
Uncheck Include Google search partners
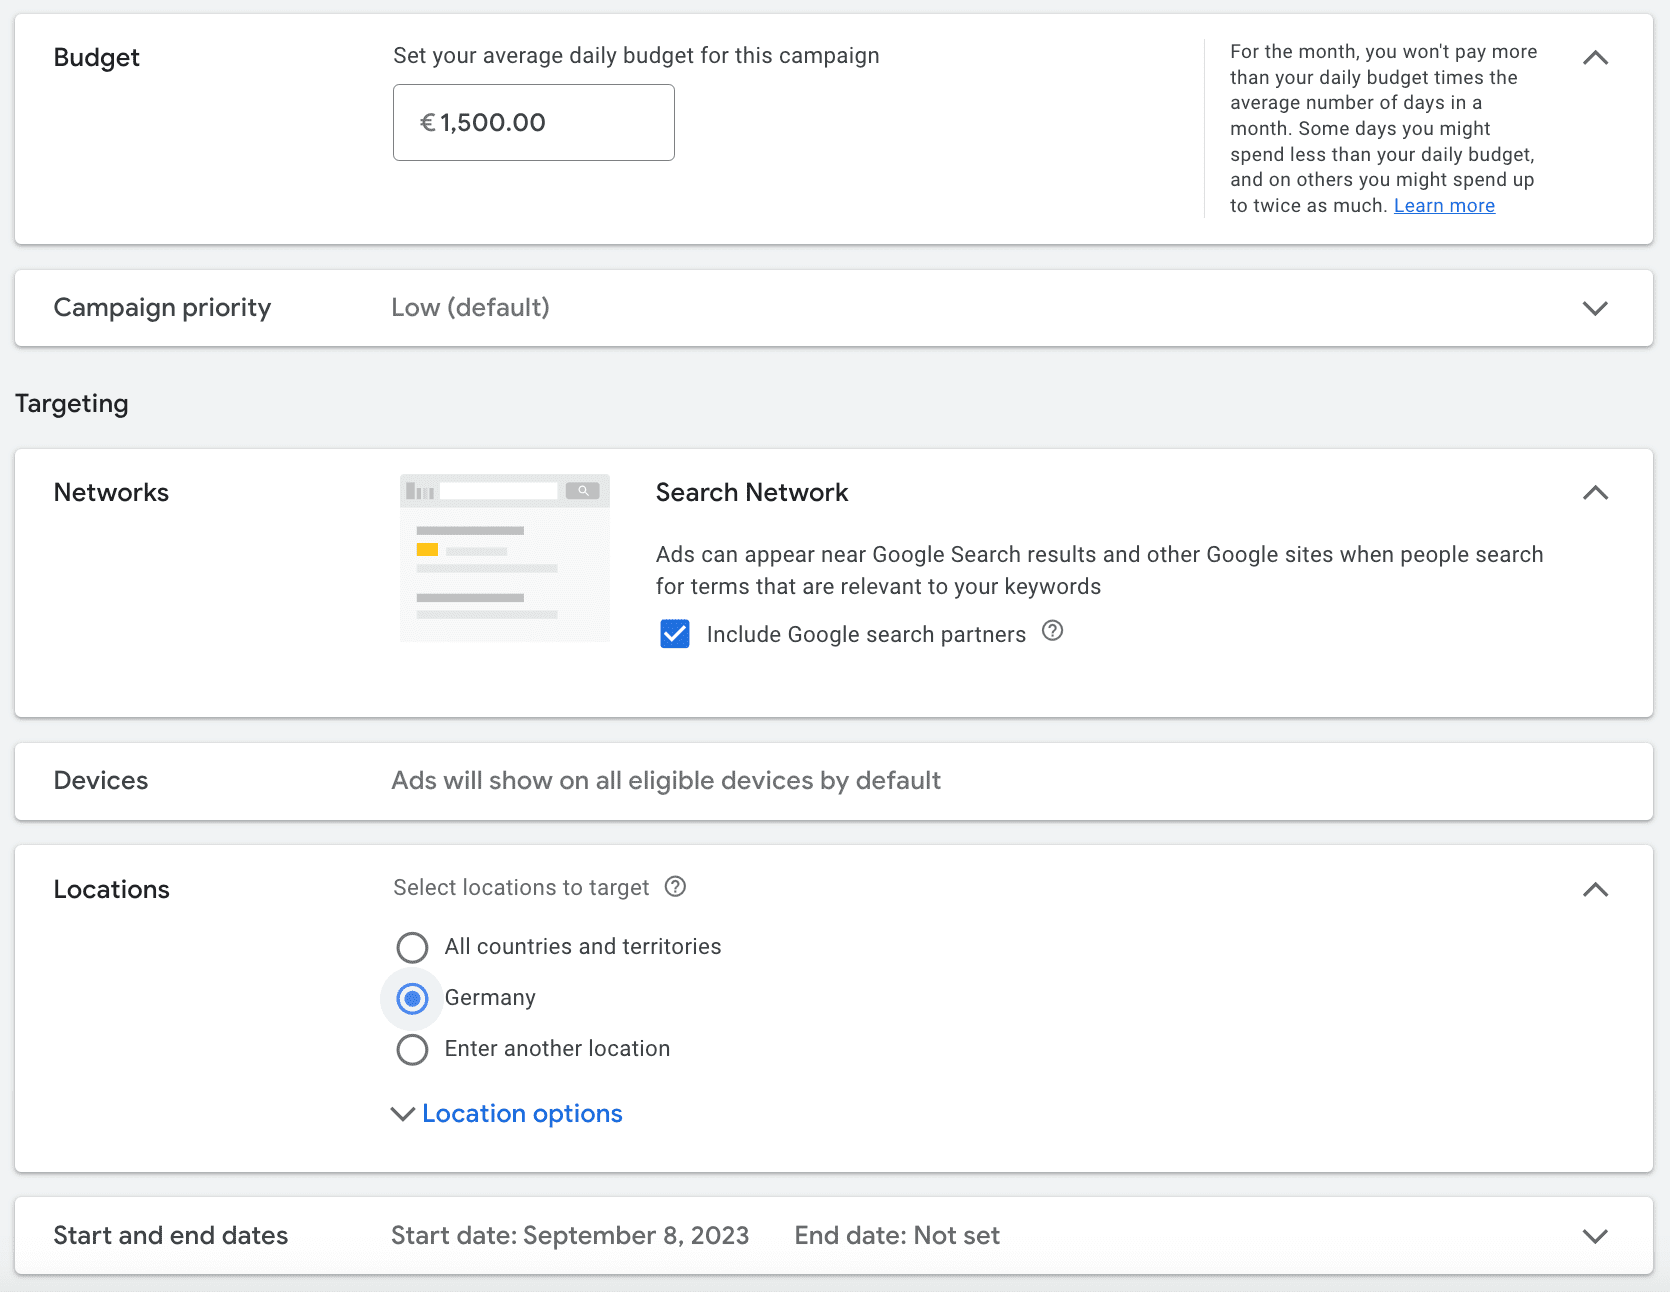click(675, 634)
